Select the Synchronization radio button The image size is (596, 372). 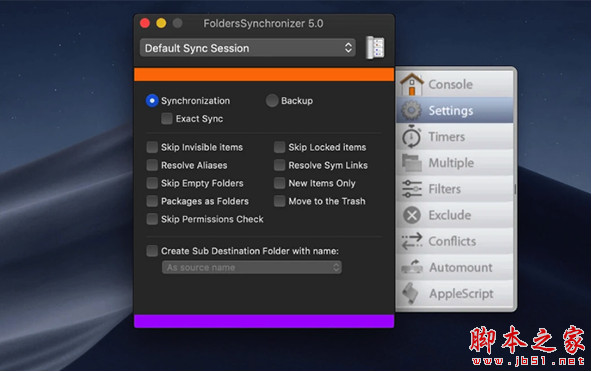click(152, 101)
